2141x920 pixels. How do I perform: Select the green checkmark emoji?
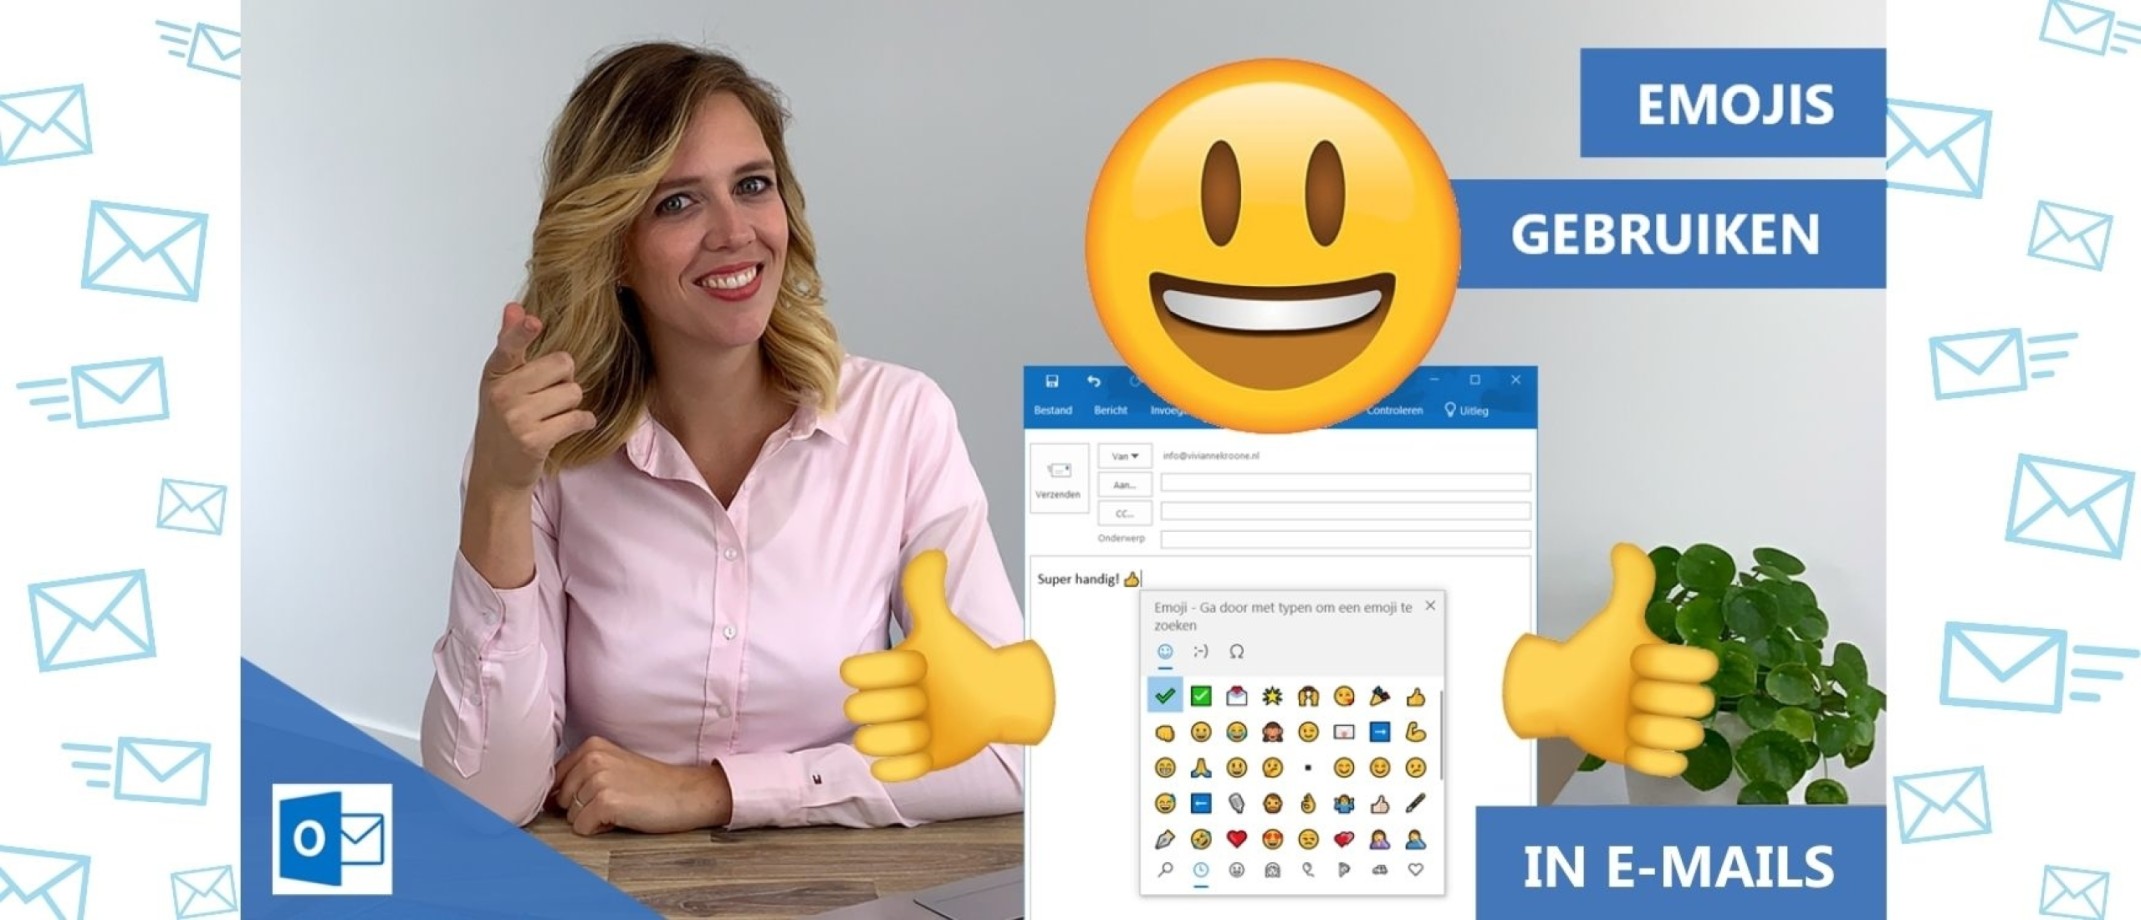[x=1200, y=694]
